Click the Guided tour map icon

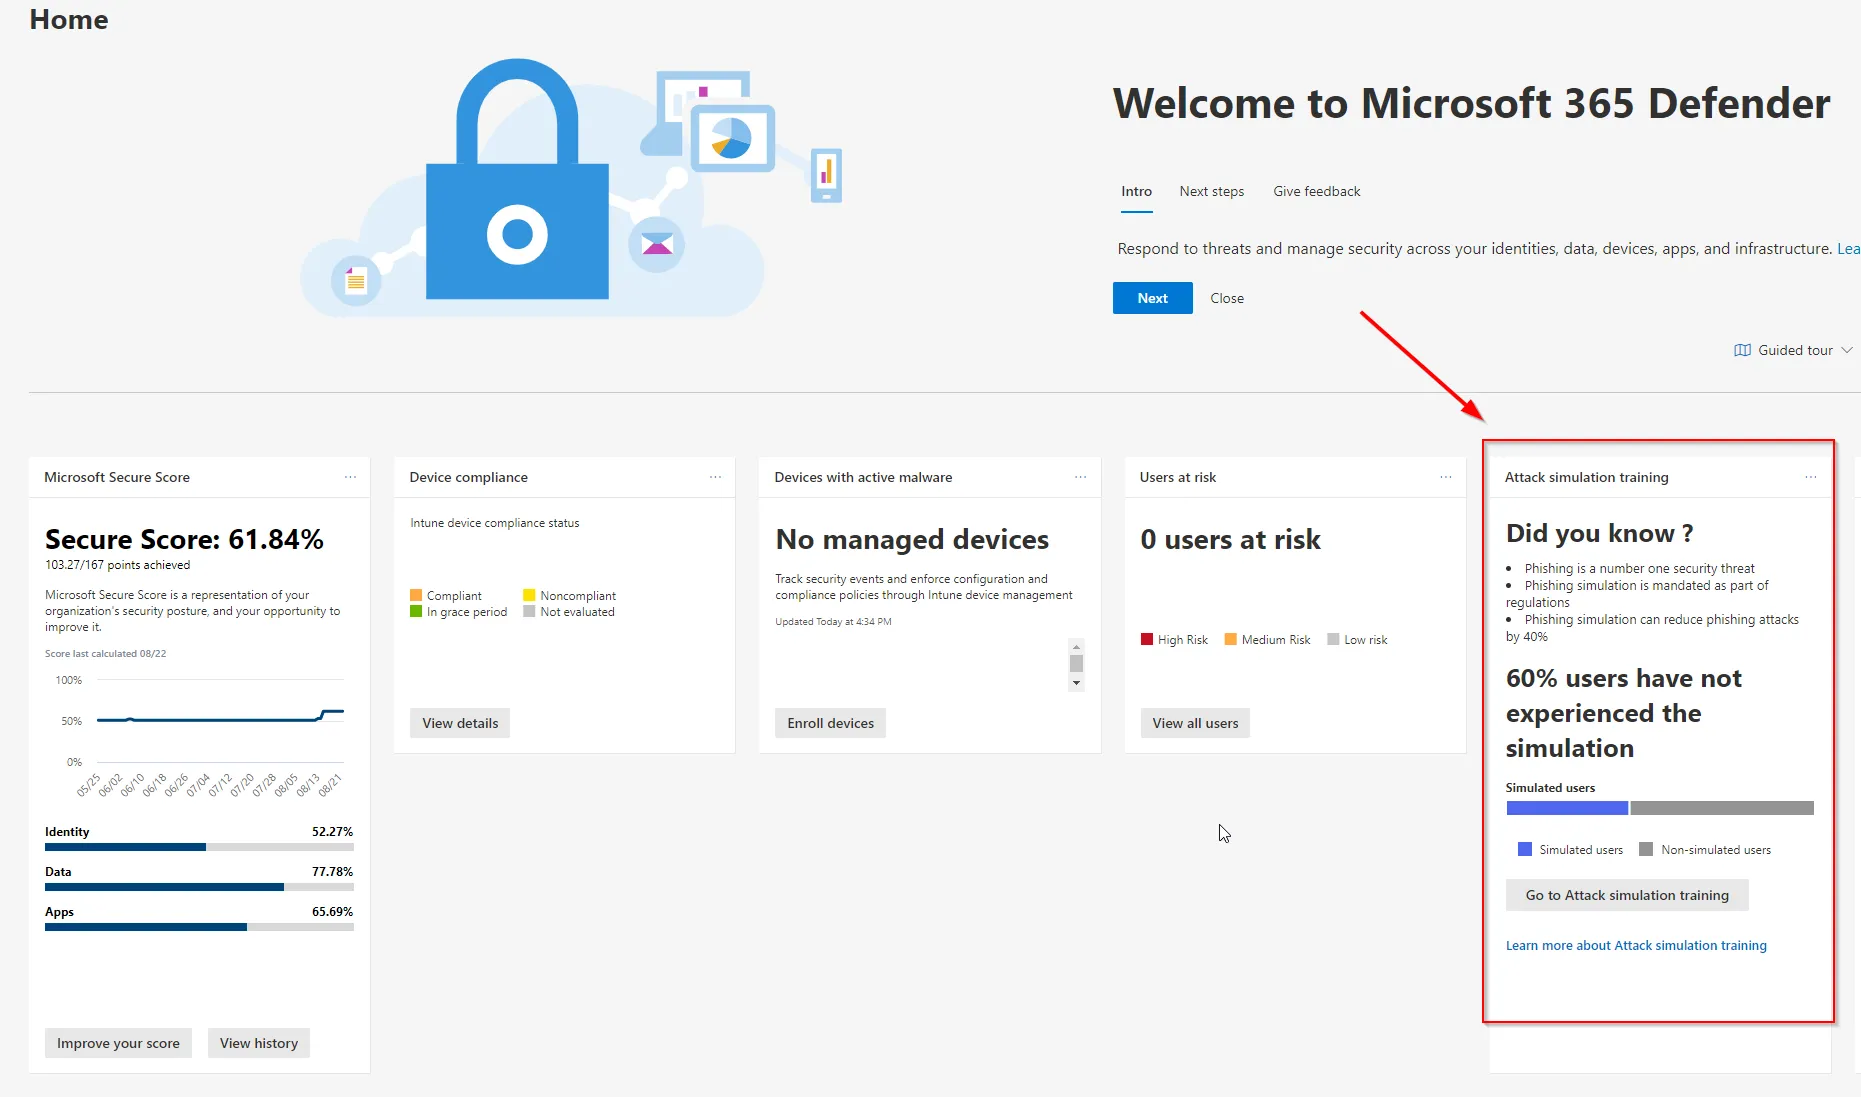coord(1742,350)
